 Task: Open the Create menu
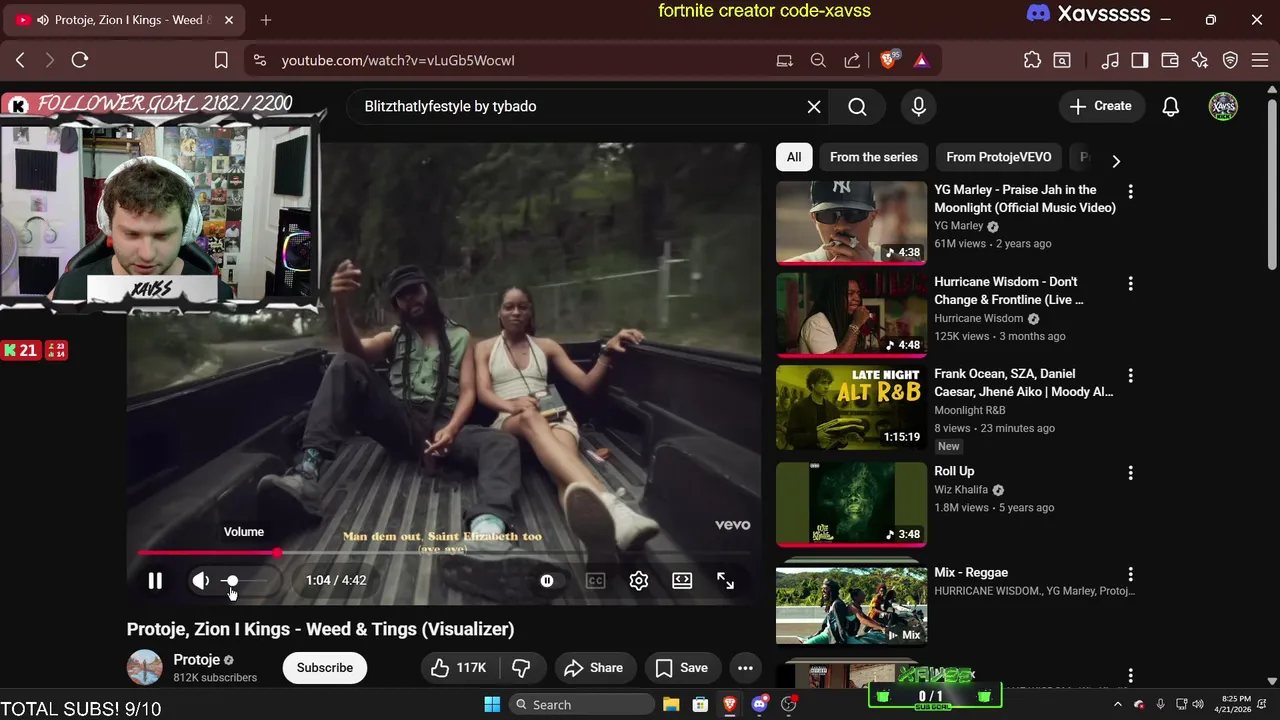pos(1101,106)
